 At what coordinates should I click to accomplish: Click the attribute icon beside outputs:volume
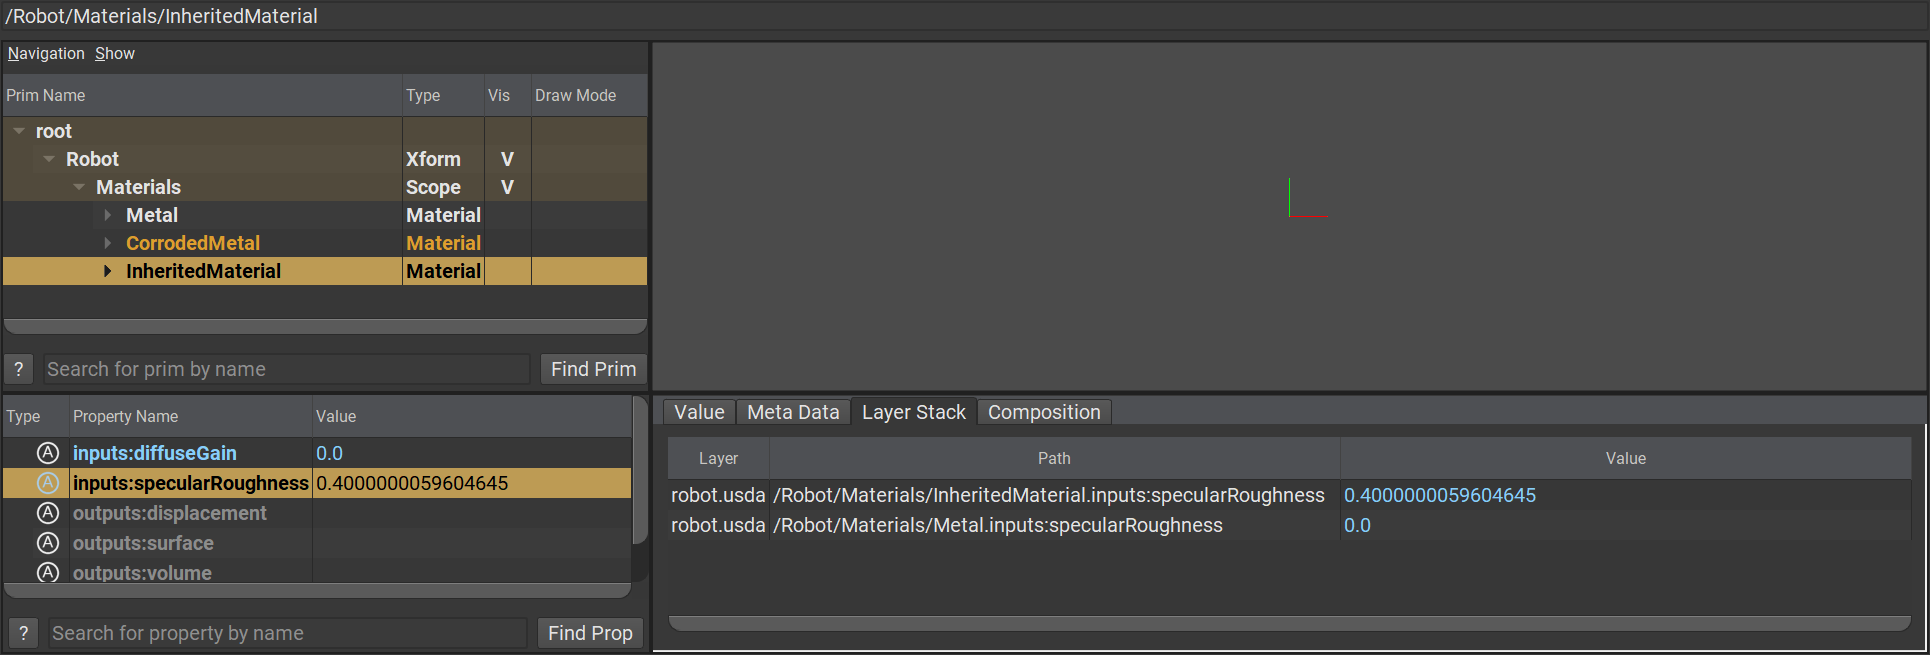coord(47,572)
